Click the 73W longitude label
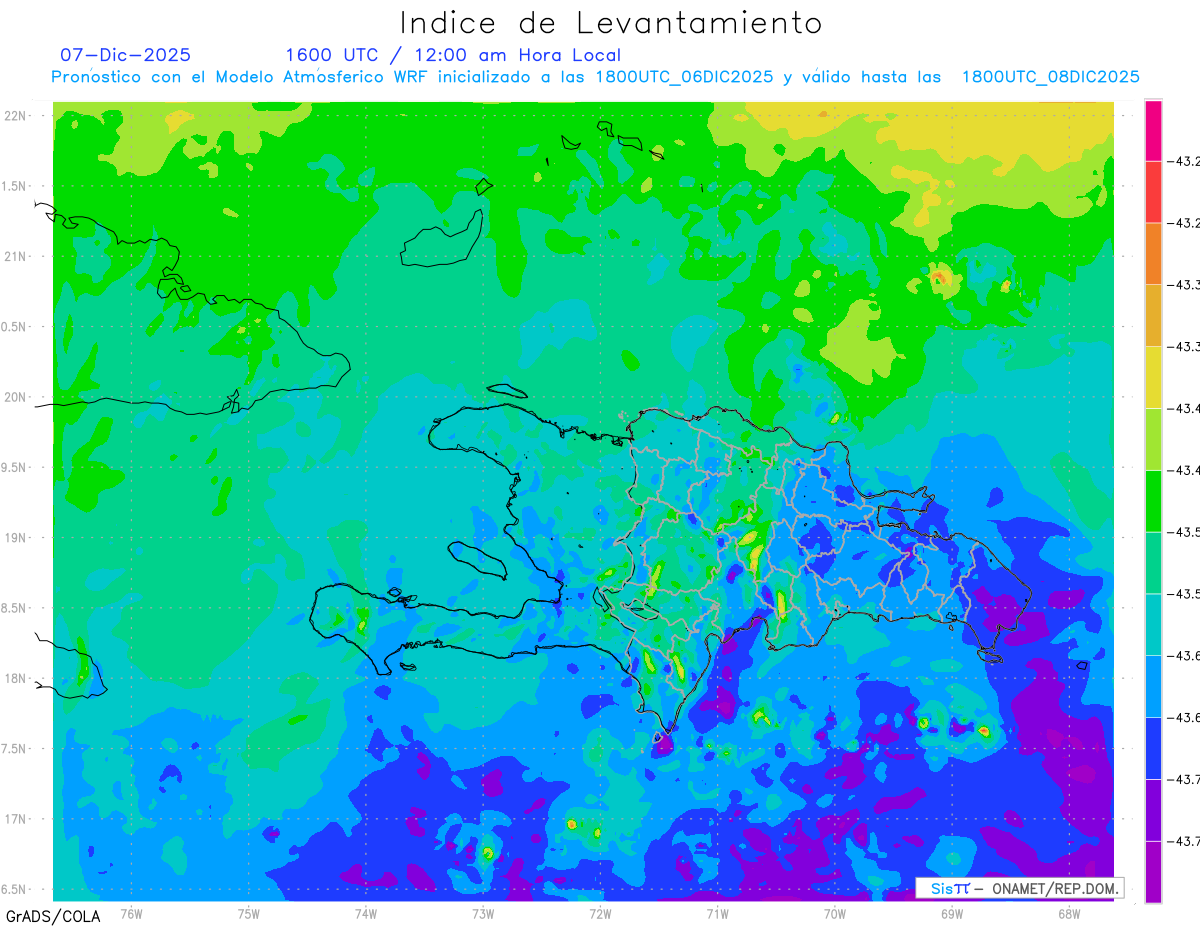 click(x=483, y=913)
